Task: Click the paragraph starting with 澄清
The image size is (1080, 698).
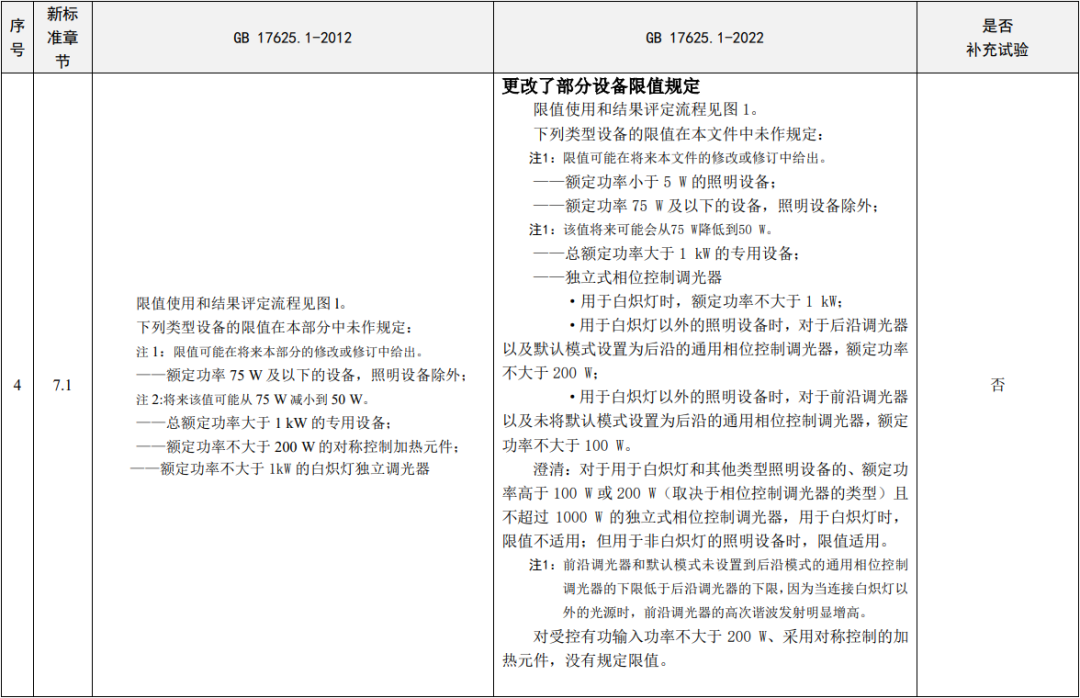Action: coord(705,516)
